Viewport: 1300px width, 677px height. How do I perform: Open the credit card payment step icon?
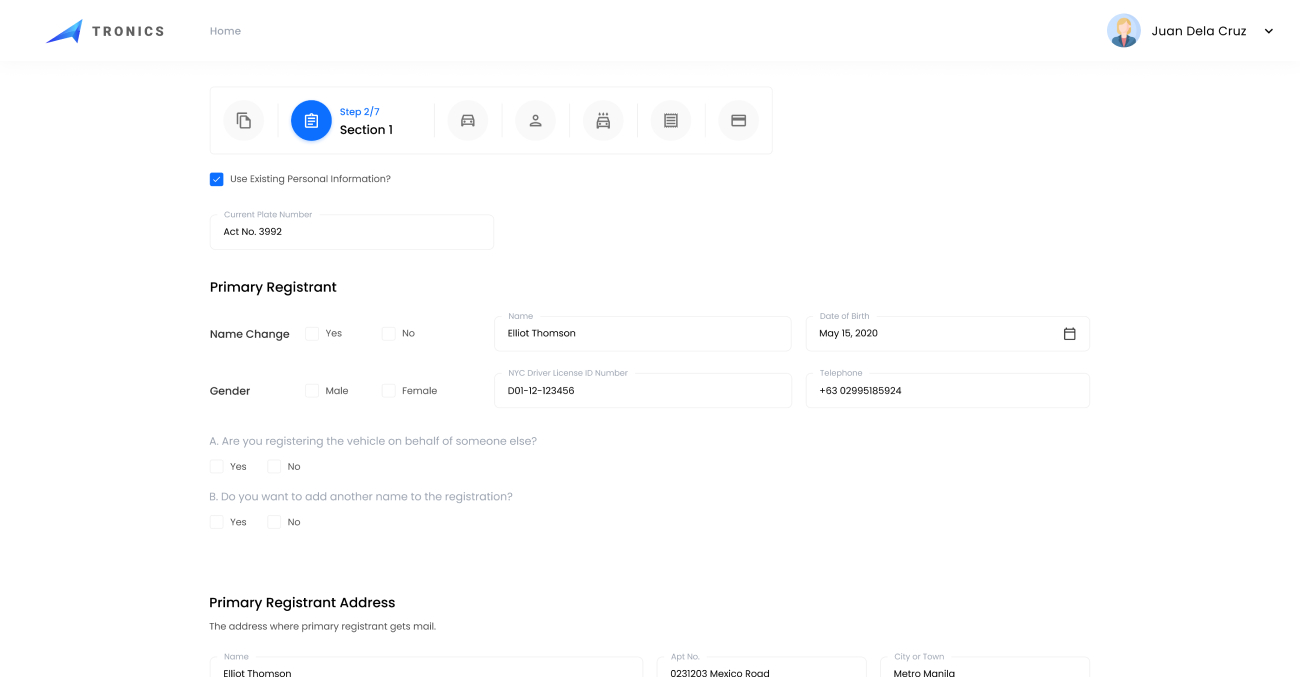click(738, 121)
